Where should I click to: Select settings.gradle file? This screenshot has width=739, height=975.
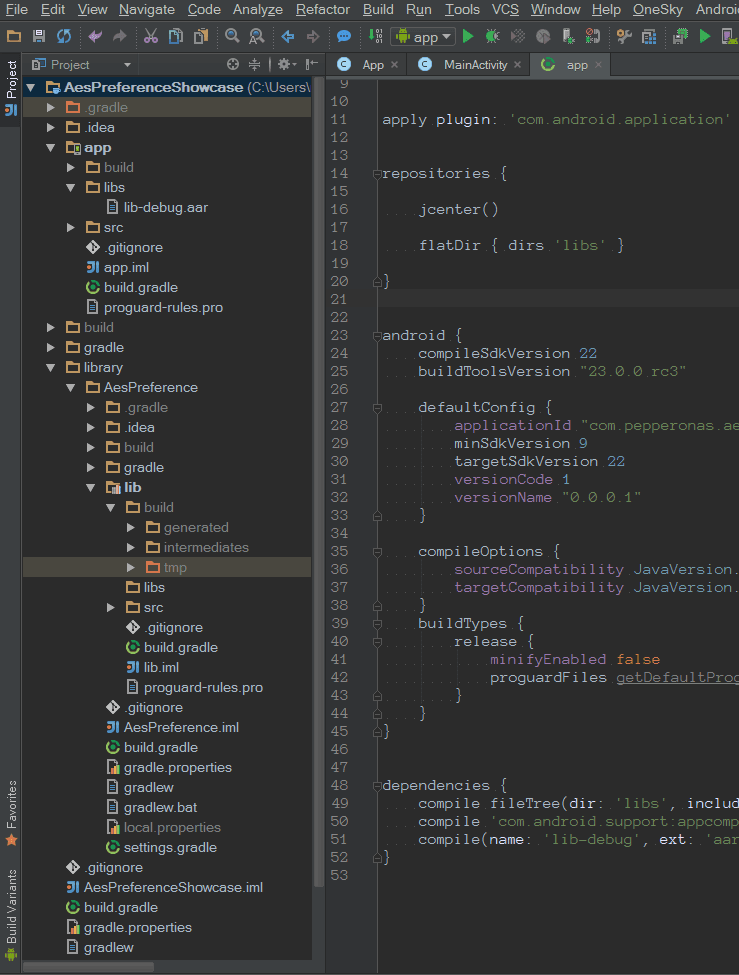170,848
